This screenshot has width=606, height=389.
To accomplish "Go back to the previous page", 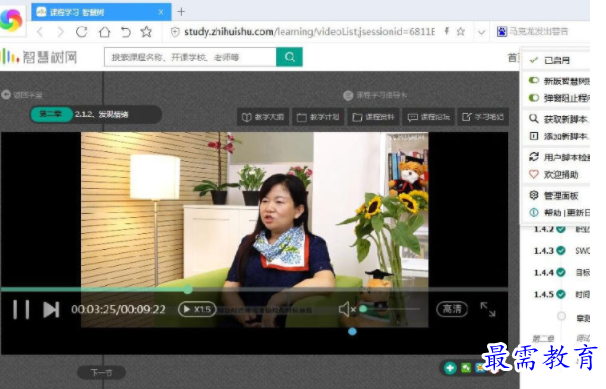I will point(40,32).
